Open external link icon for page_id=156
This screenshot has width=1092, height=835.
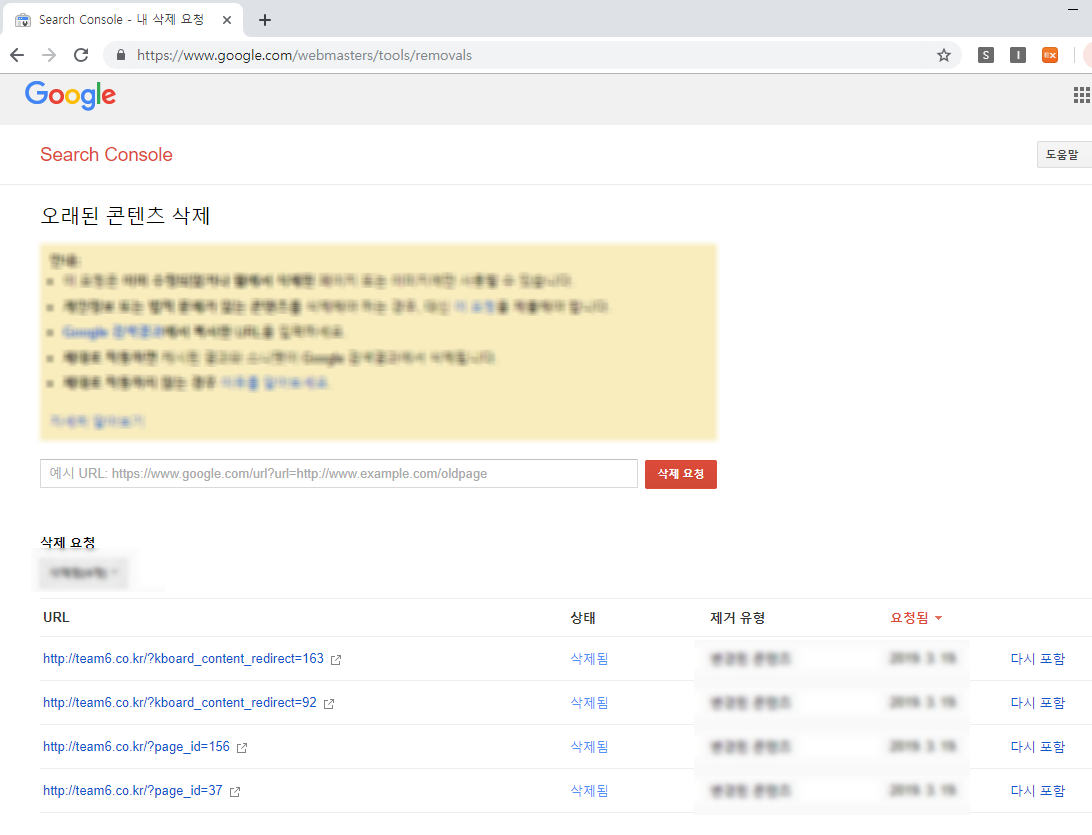(242, 748)
